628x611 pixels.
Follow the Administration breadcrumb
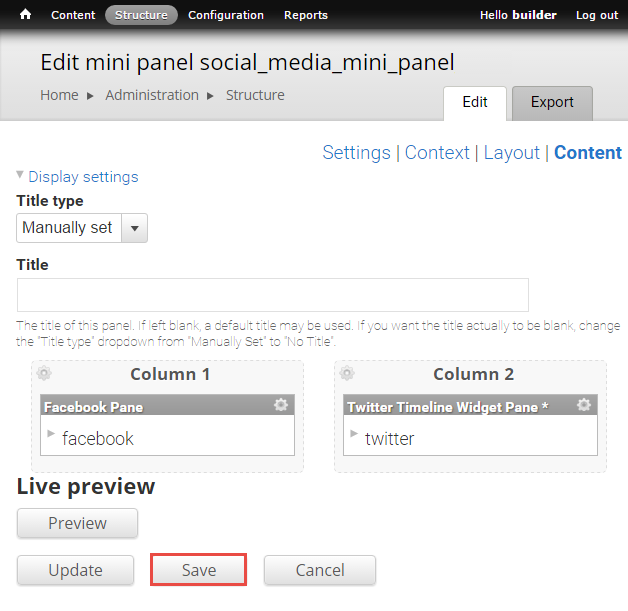click(x=152, y=95)
